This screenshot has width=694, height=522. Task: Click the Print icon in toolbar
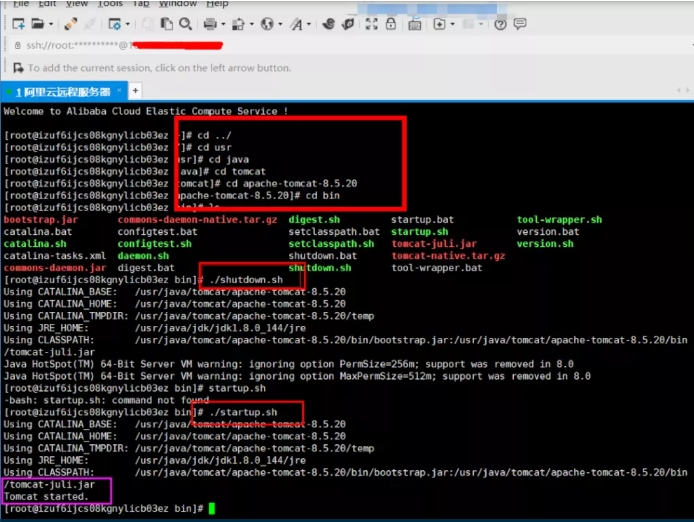click(210, 24)
